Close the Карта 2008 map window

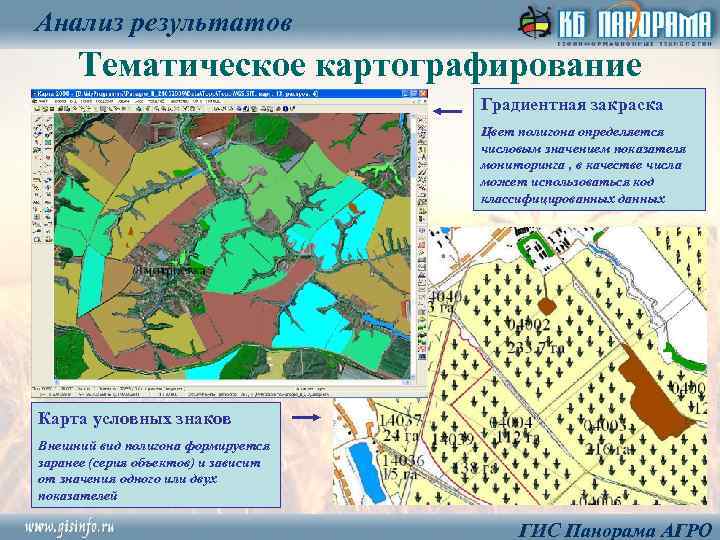click(x=423, y=94)
